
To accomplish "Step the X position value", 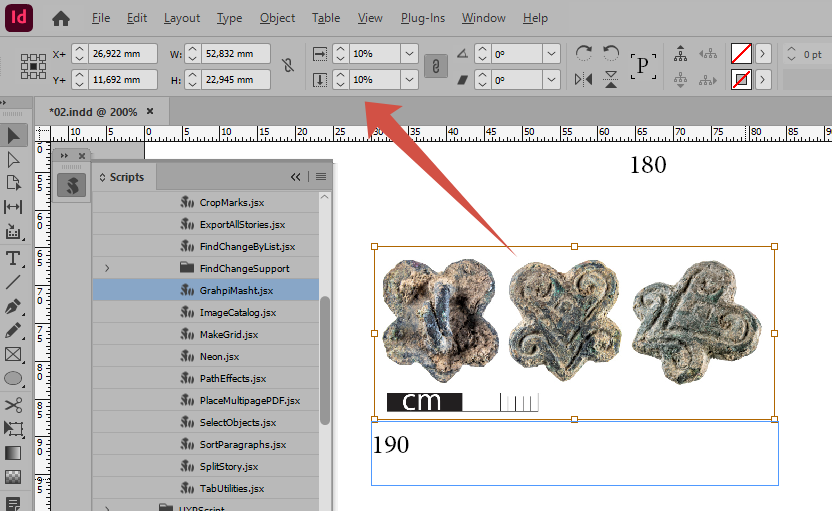I will [x=80, y=54].
